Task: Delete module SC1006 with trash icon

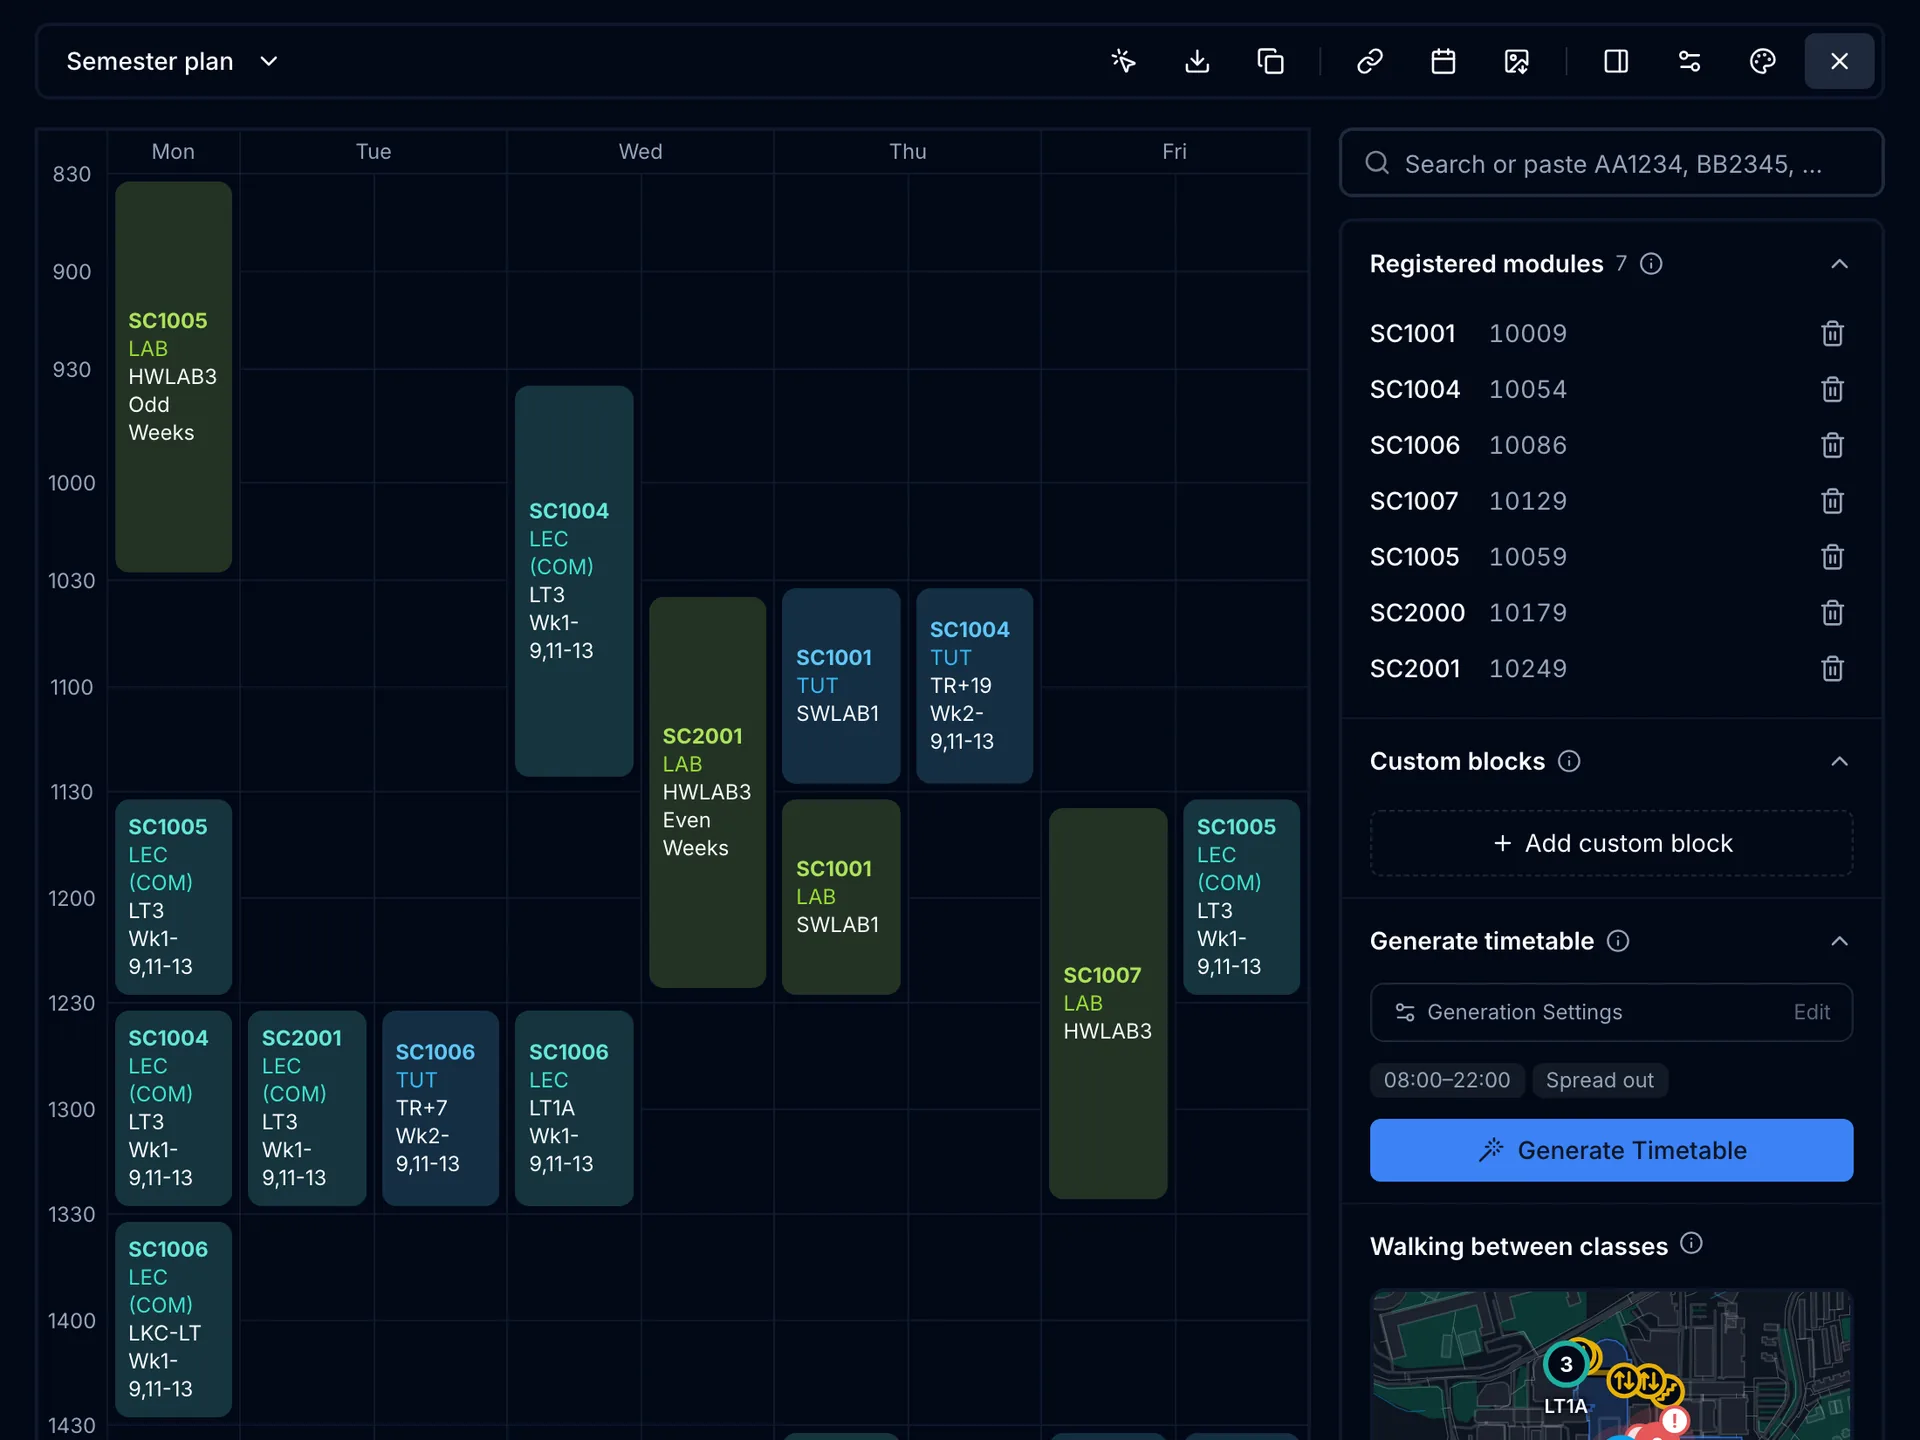Action: coord(1832,445)
